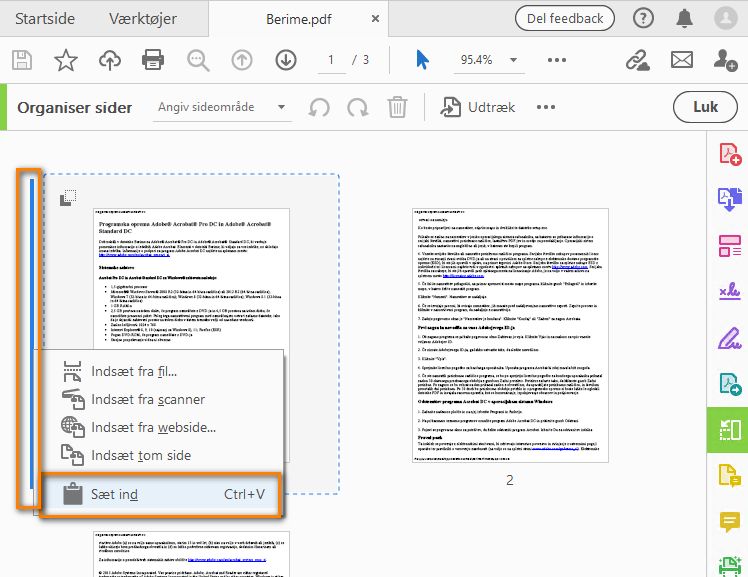Rotate pages counterclockwise

(x=319, y=107)
